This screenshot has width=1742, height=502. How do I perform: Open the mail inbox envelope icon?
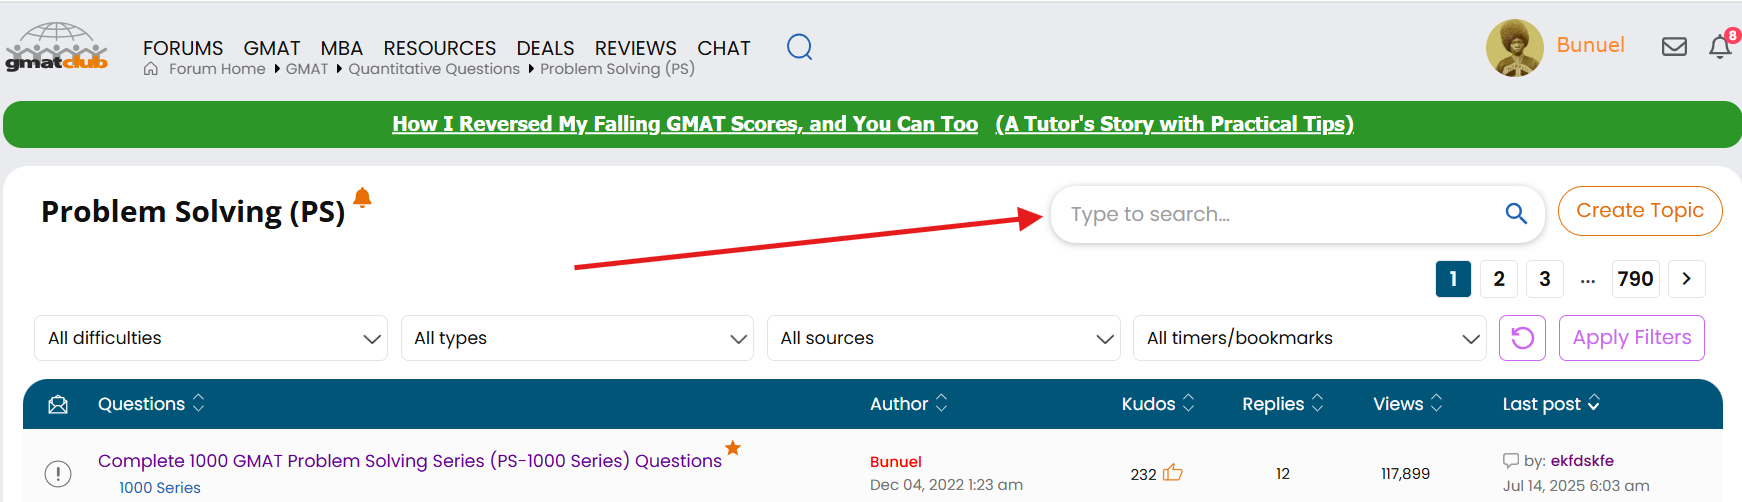(x=1674, y=47)
